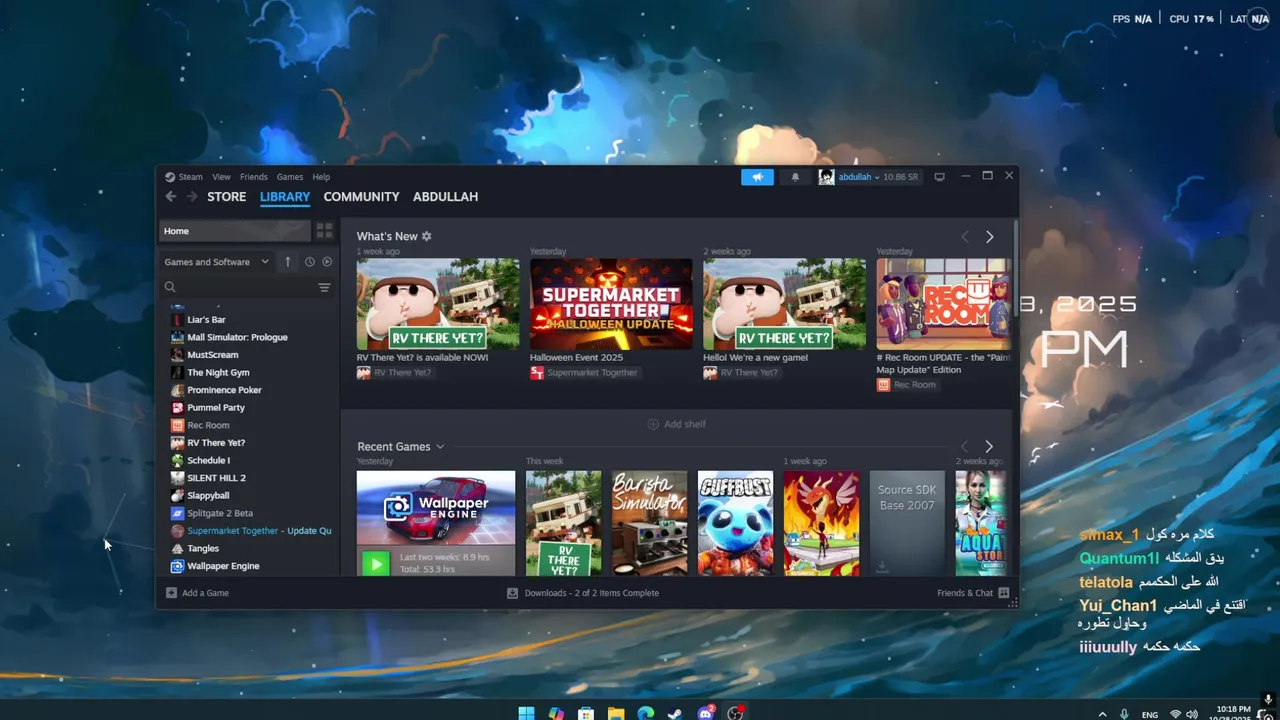
Task: Open the STORE tab
Action: point(226,197)
